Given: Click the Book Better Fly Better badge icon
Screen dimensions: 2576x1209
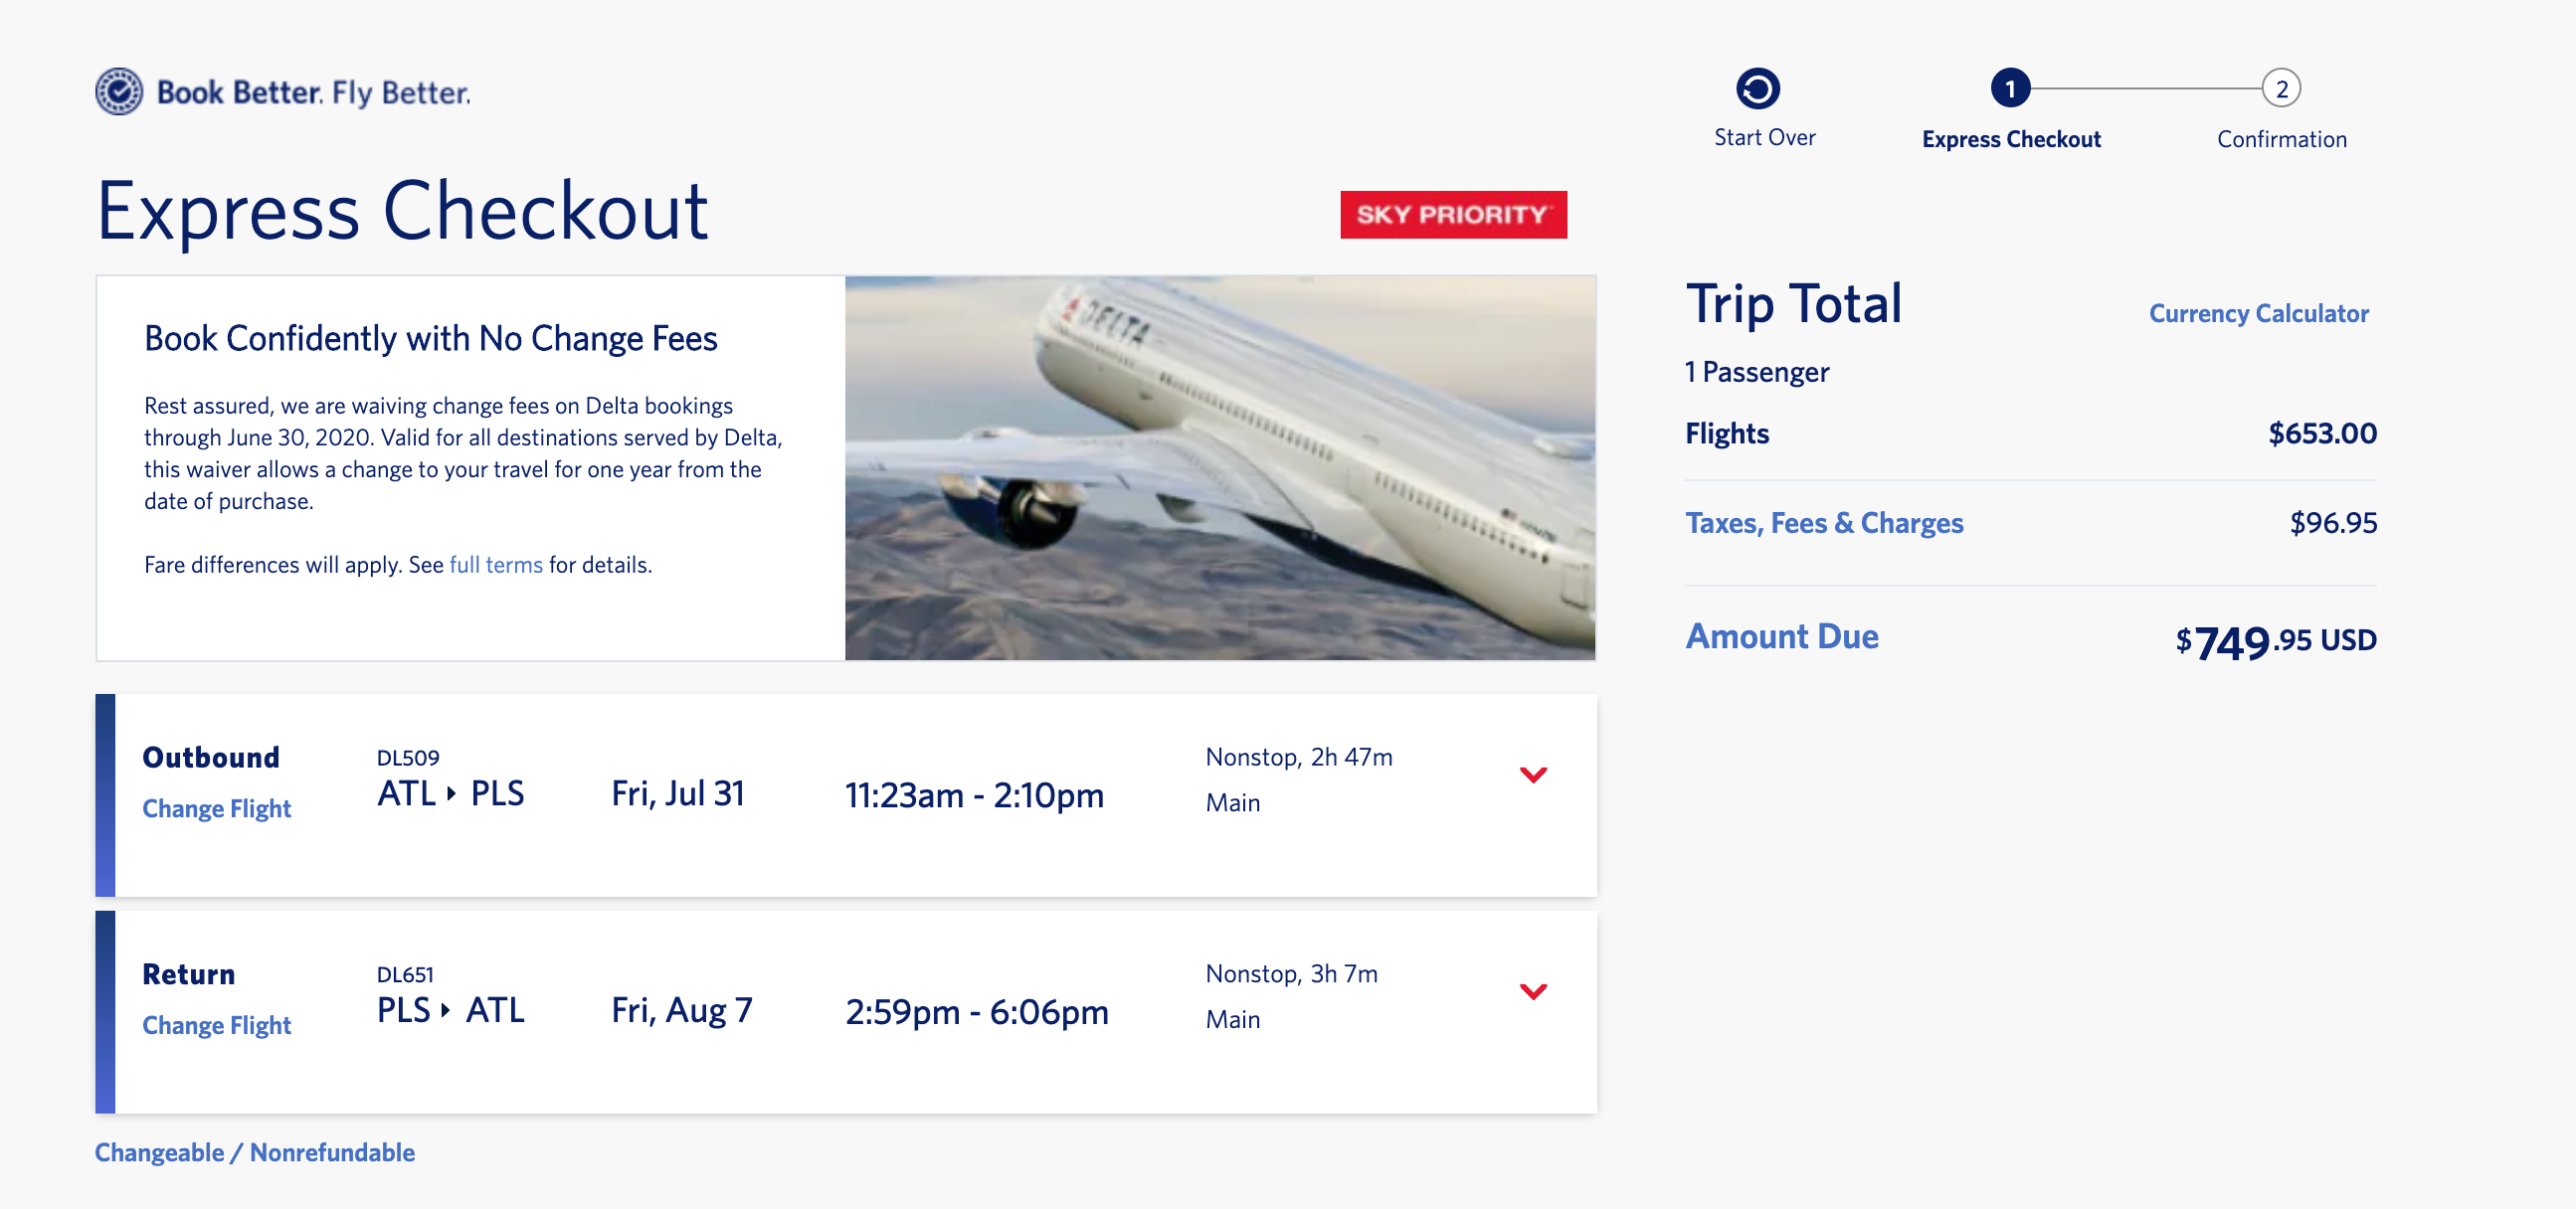Looking at the screenshot, I should pos(119,91).
